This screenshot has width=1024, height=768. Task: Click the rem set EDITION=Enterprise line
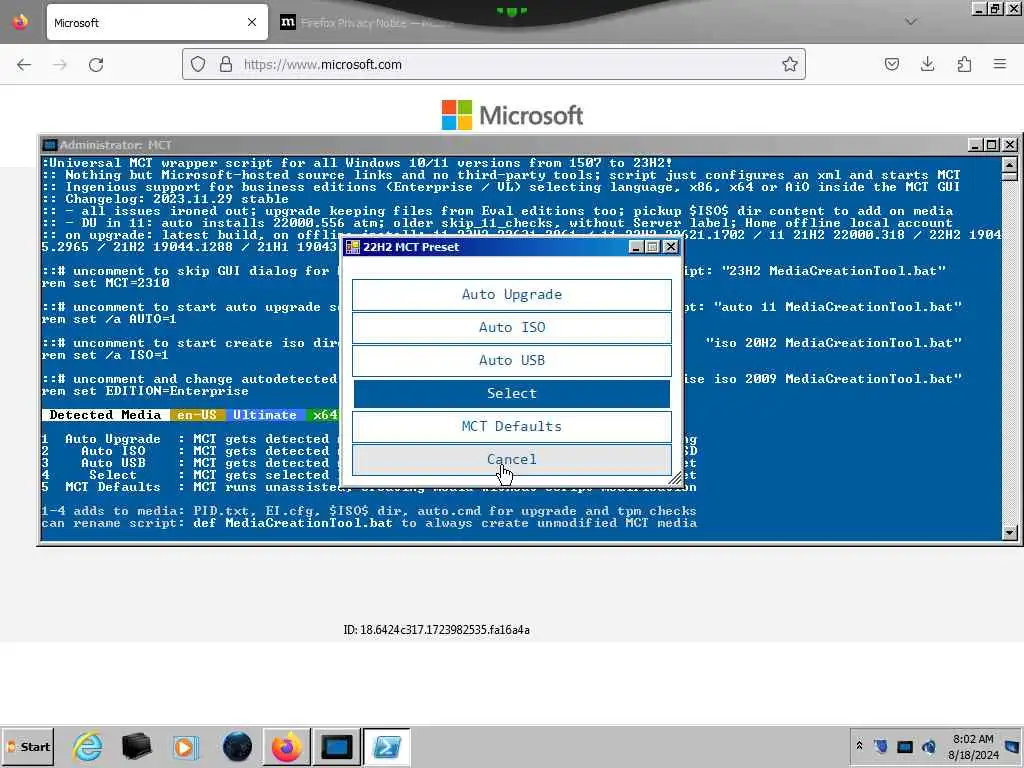pos(145,391)
